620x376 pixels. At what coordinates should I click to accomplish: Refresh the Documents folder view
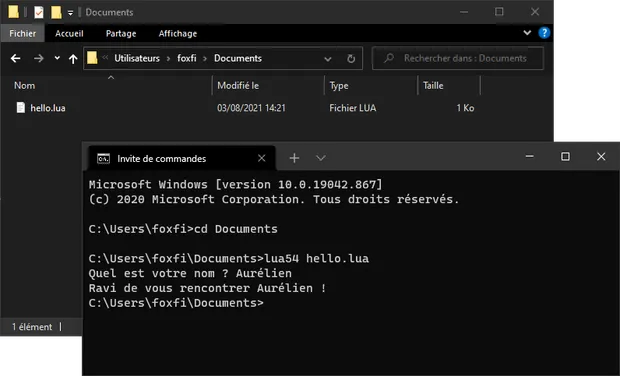click(351, 59)
